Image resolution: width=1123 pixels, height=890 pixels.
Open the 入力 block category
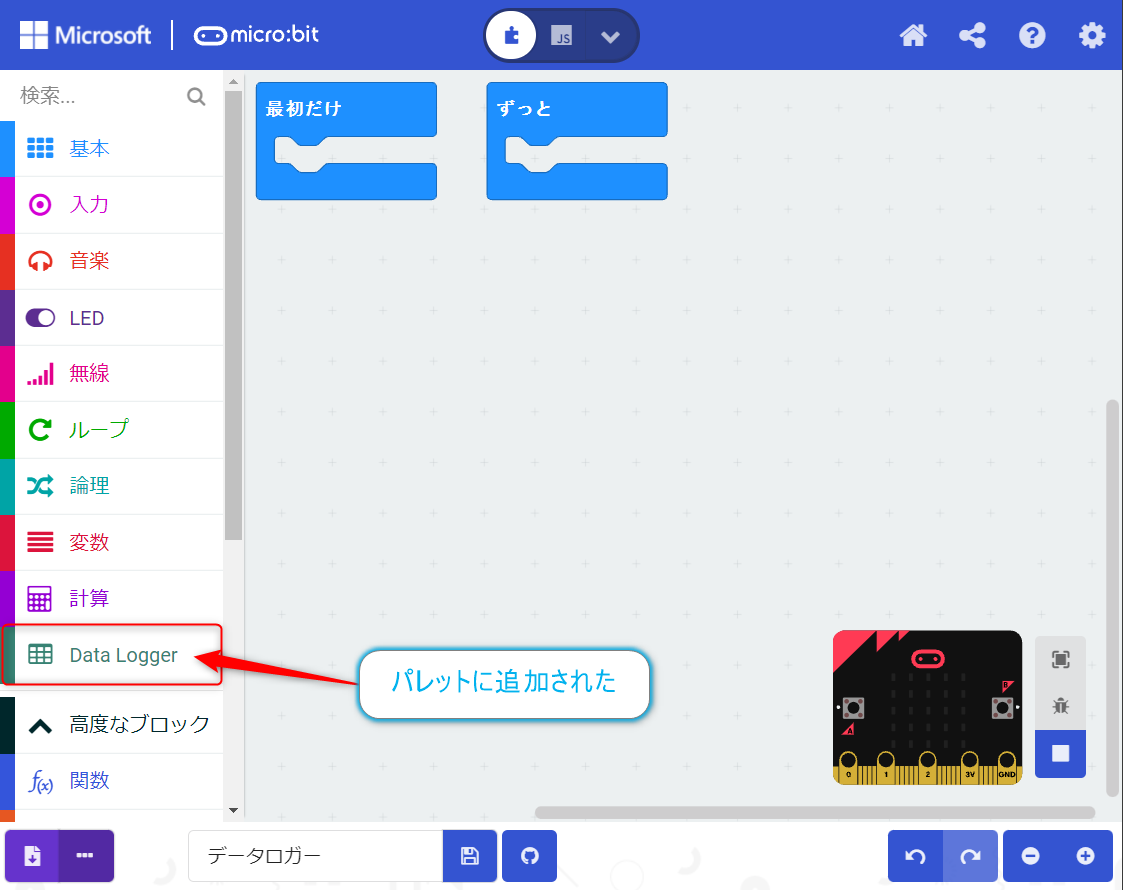pos(90,204)
